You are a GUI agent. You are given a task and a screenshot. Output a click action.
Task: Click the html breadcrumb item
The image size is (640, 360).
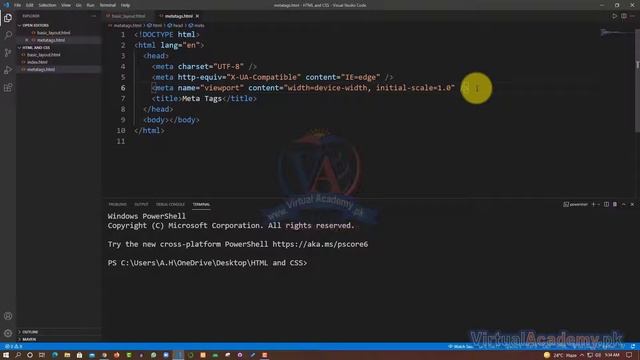coord(155,25)
